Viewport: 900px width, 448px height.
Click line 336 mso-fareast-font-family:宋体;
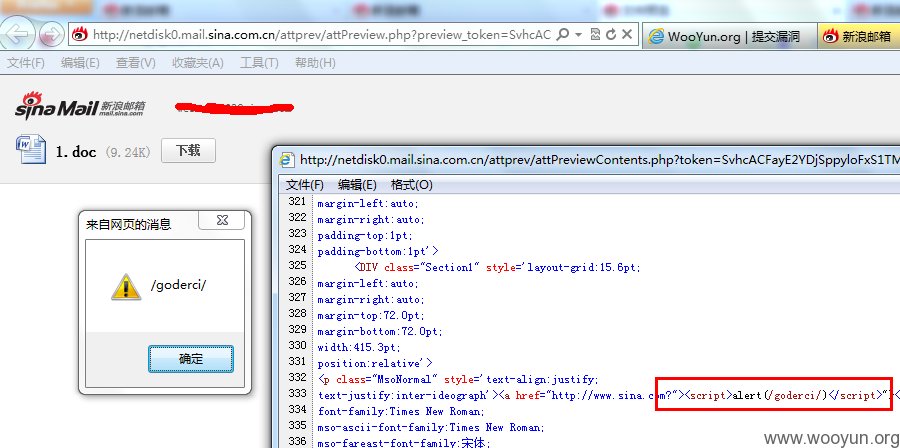tap(402, 442)
